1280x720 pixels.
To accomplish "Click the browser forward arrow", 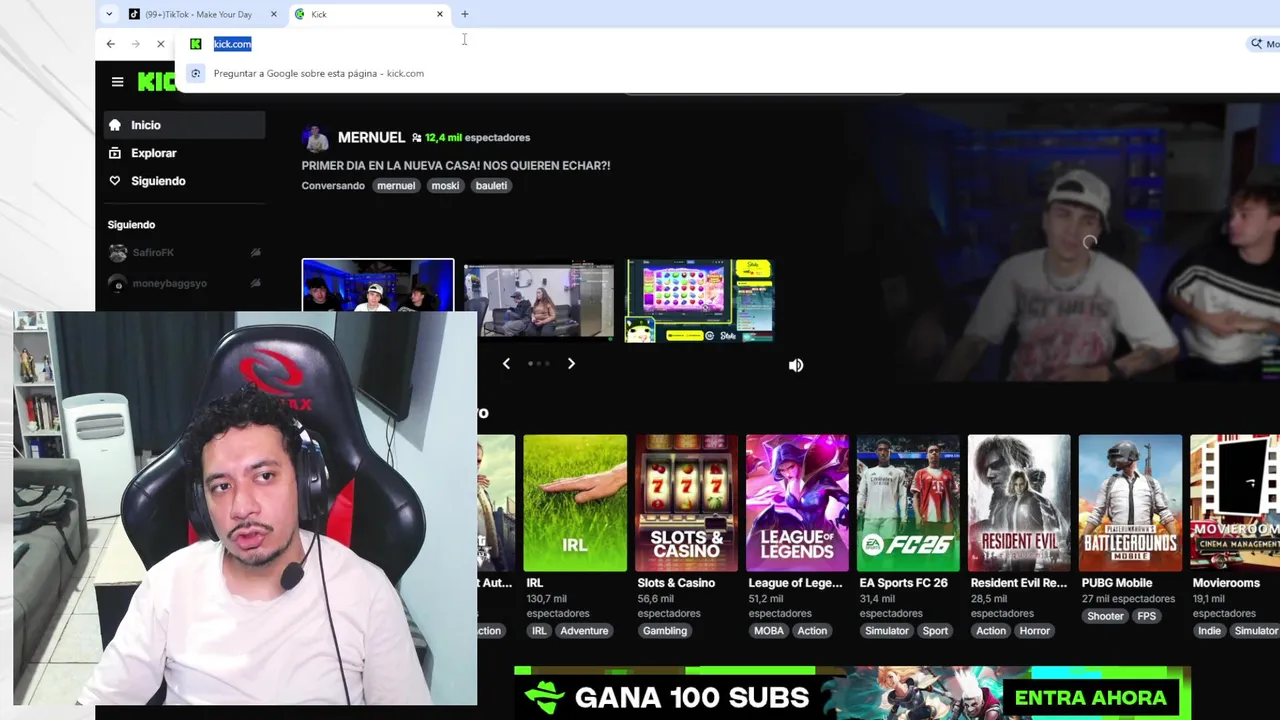I will point(136,44).
